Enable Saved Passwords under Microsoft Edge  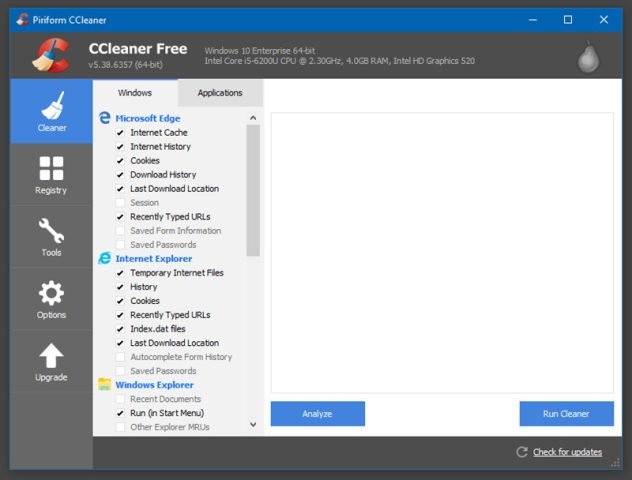pos(121,245)
